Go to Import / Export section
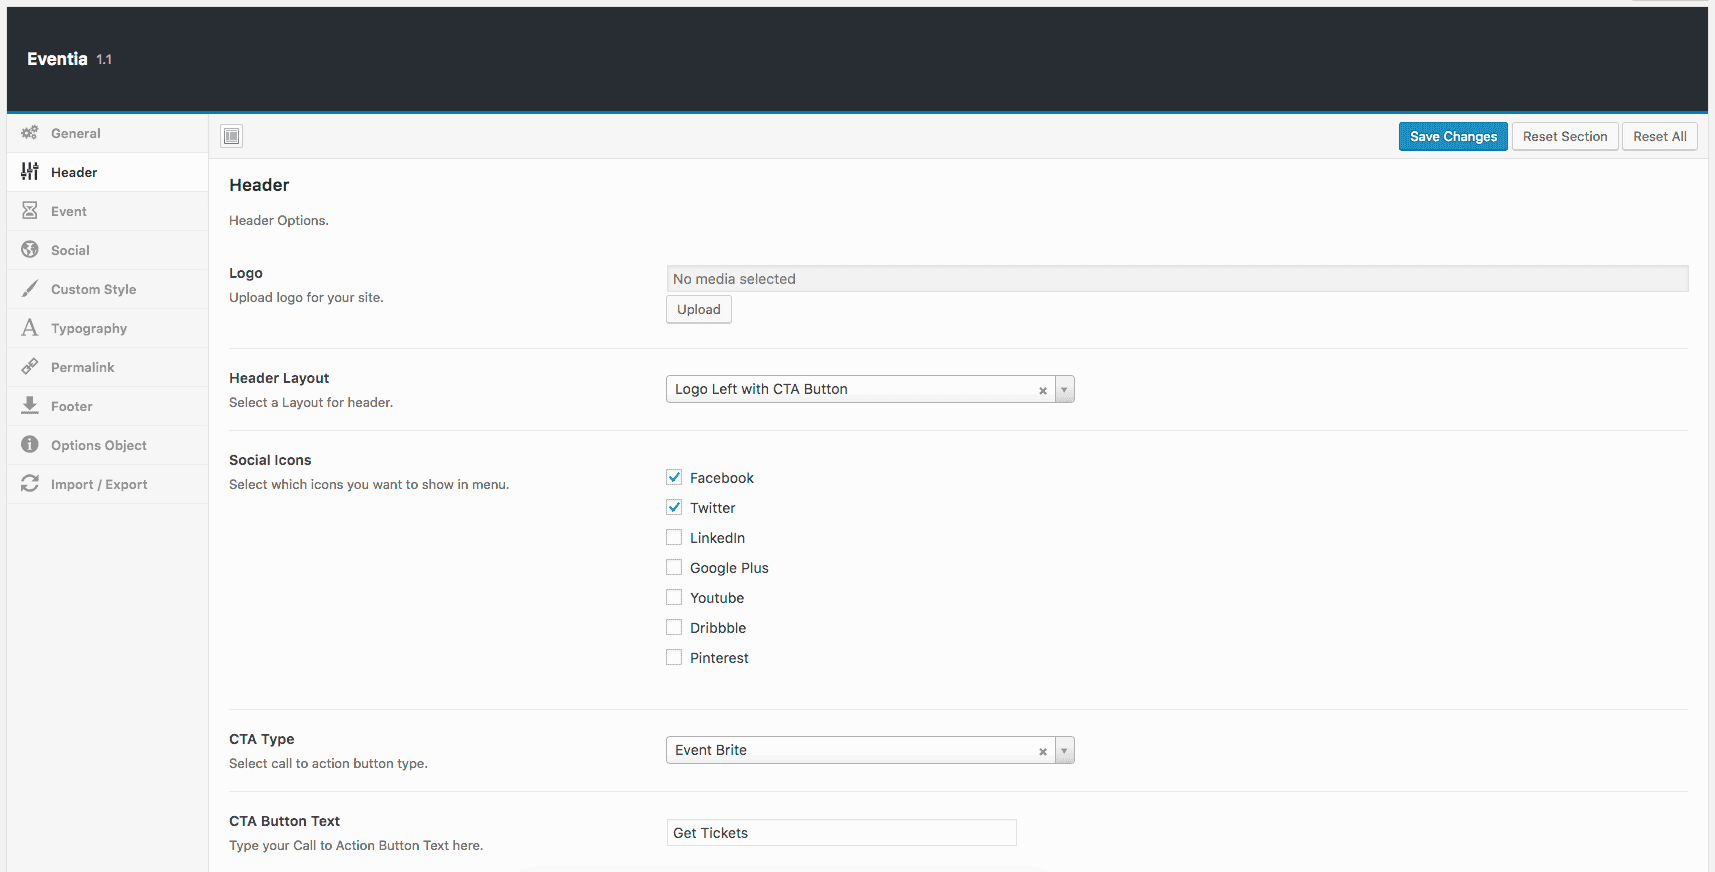Viewport: 1715px width, 872px height. tap(98, 484)
